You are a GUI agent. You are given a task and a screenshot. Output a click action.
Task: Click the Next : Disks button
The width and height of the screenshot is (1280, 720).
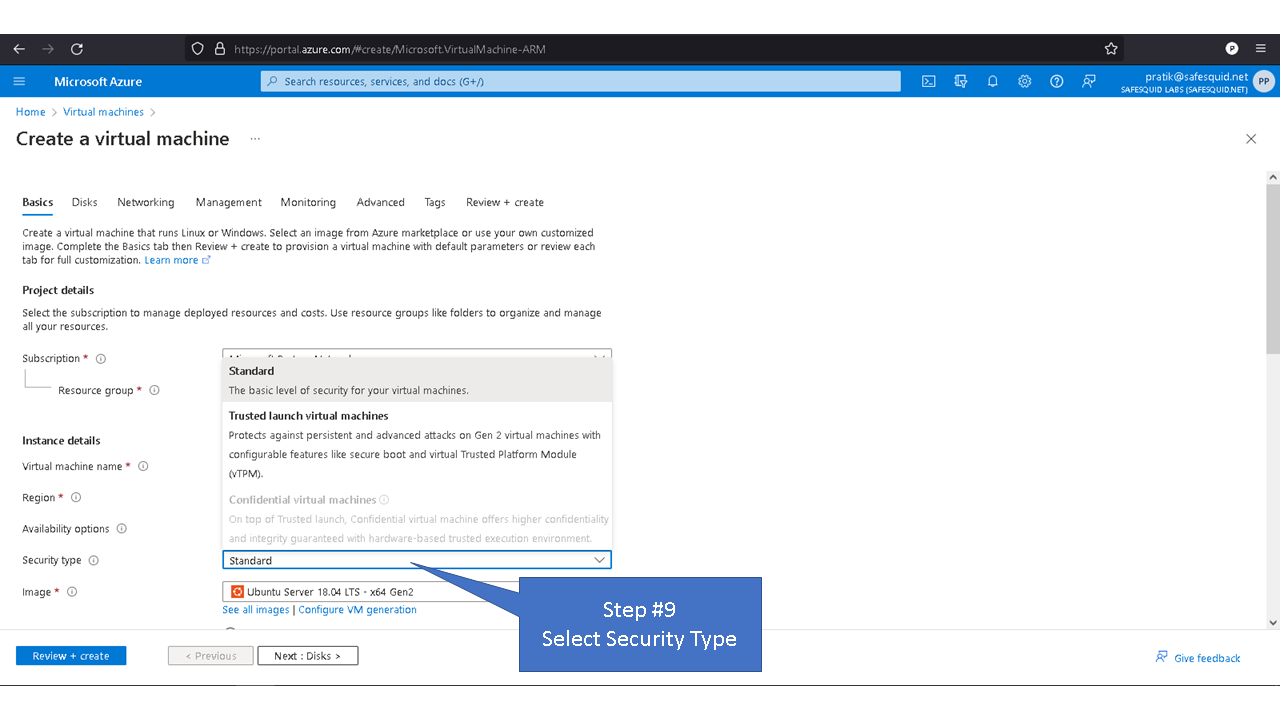[x=308, y=656]
